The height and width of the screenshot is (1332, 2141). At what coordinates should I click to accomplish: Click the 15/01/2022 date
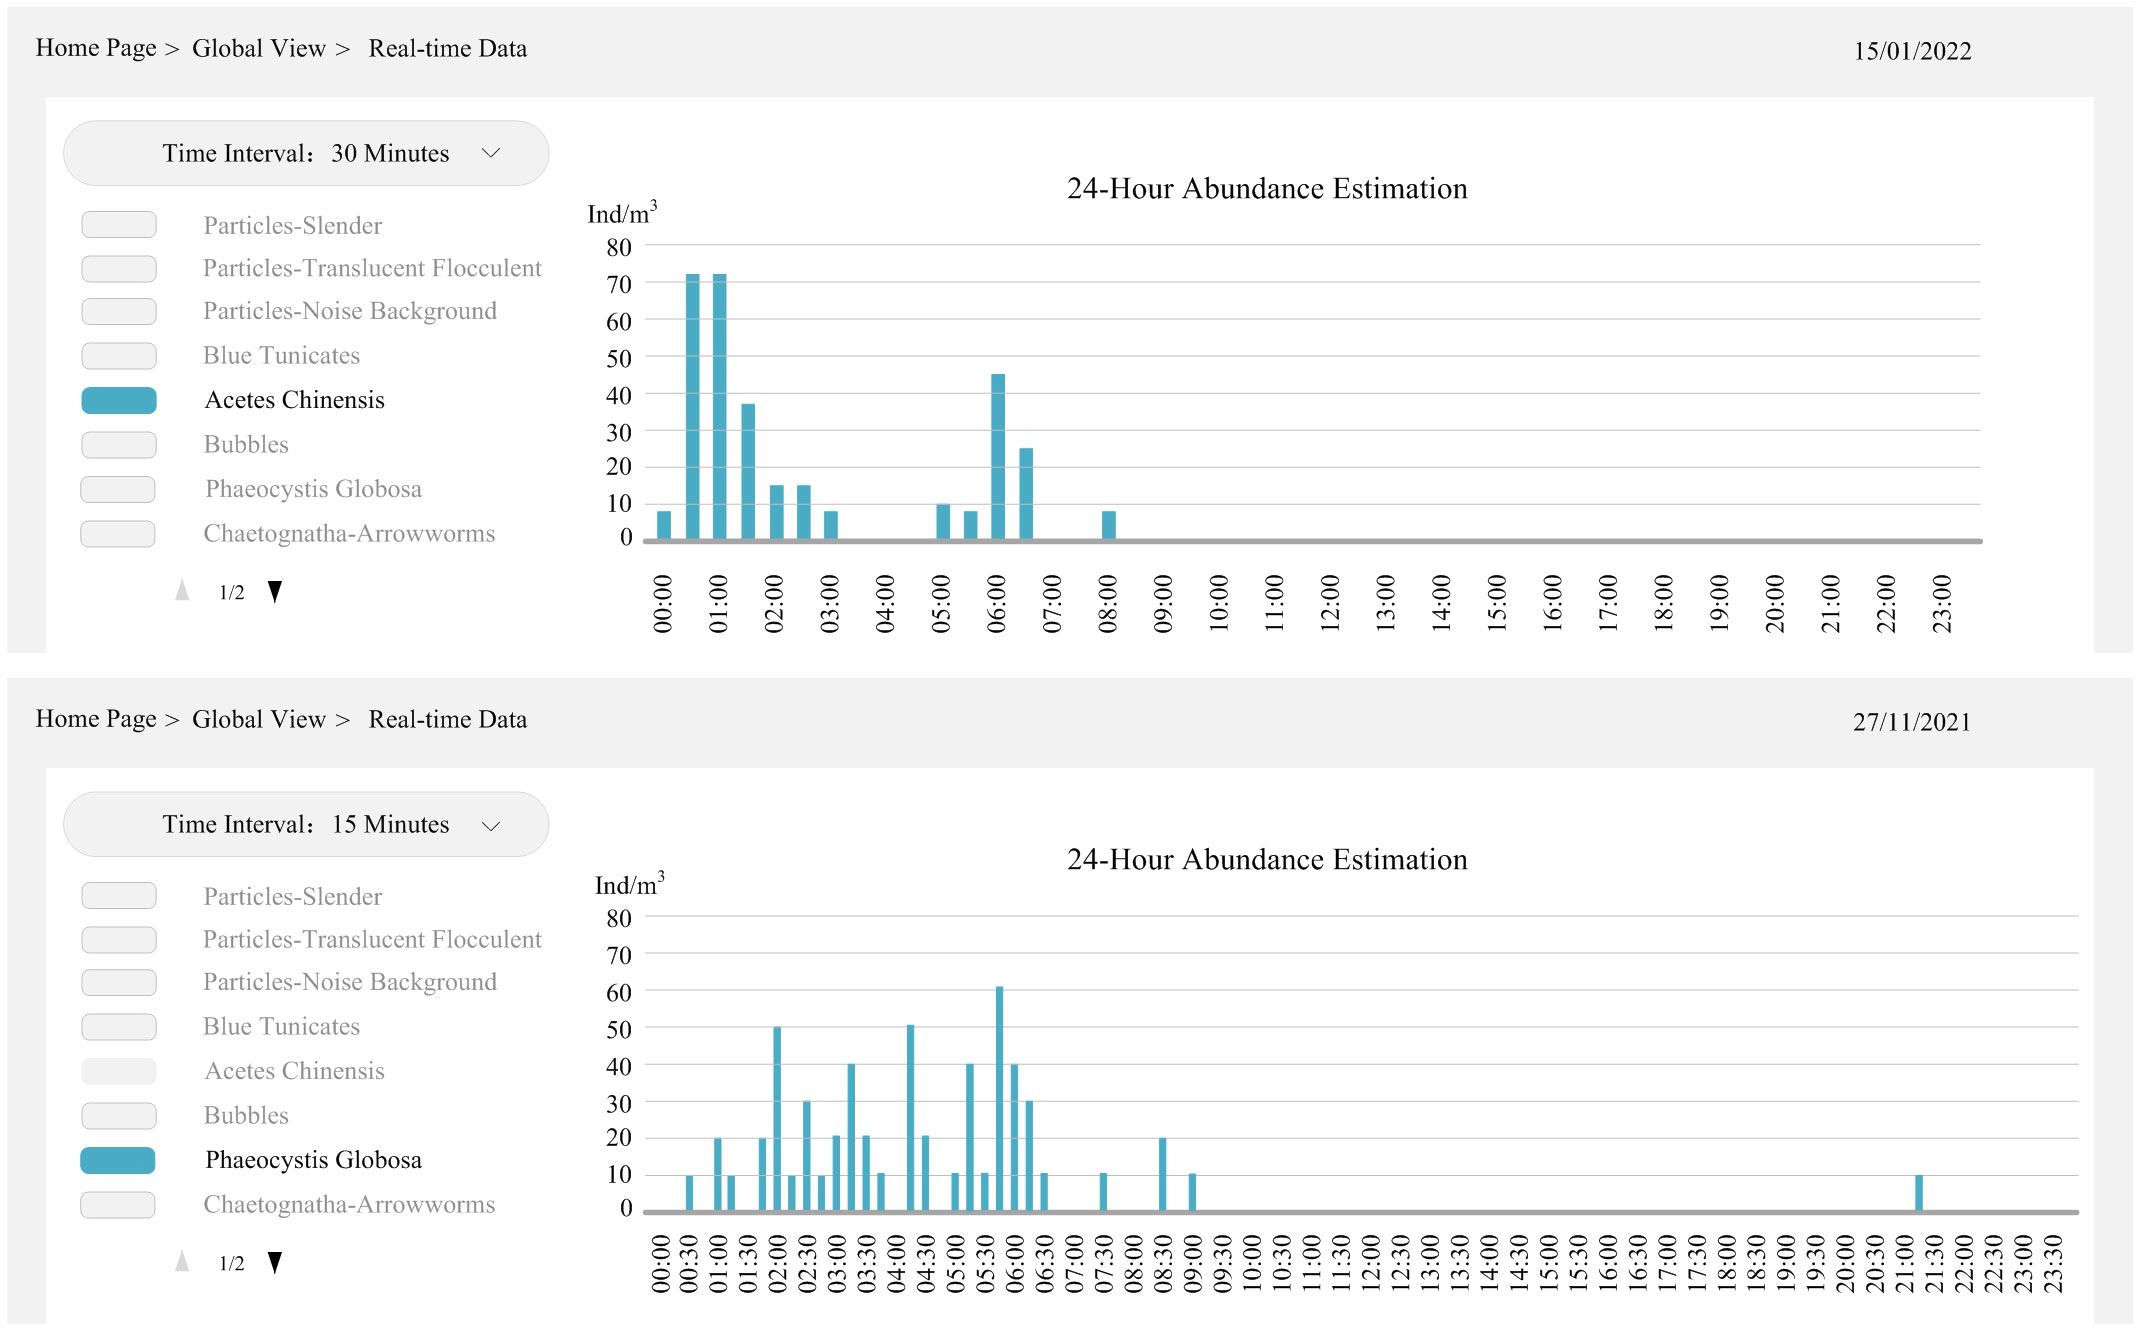pos(1912,51)
